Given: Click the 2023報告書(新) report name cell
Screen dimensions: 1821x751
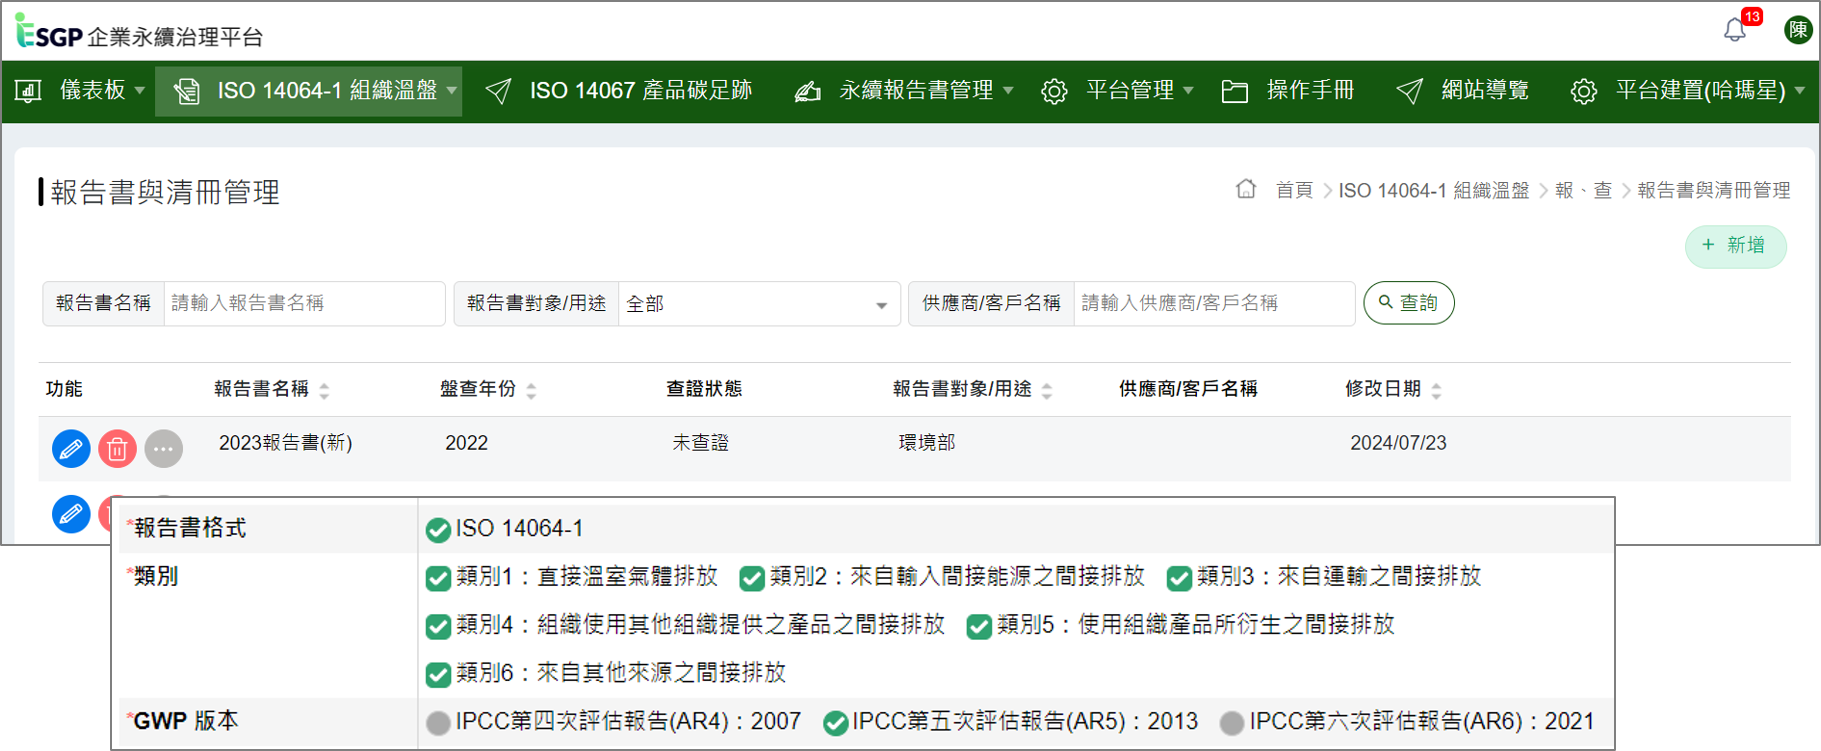Looking at the screenshot, I should pyautogui.click(x=285, y=443).
